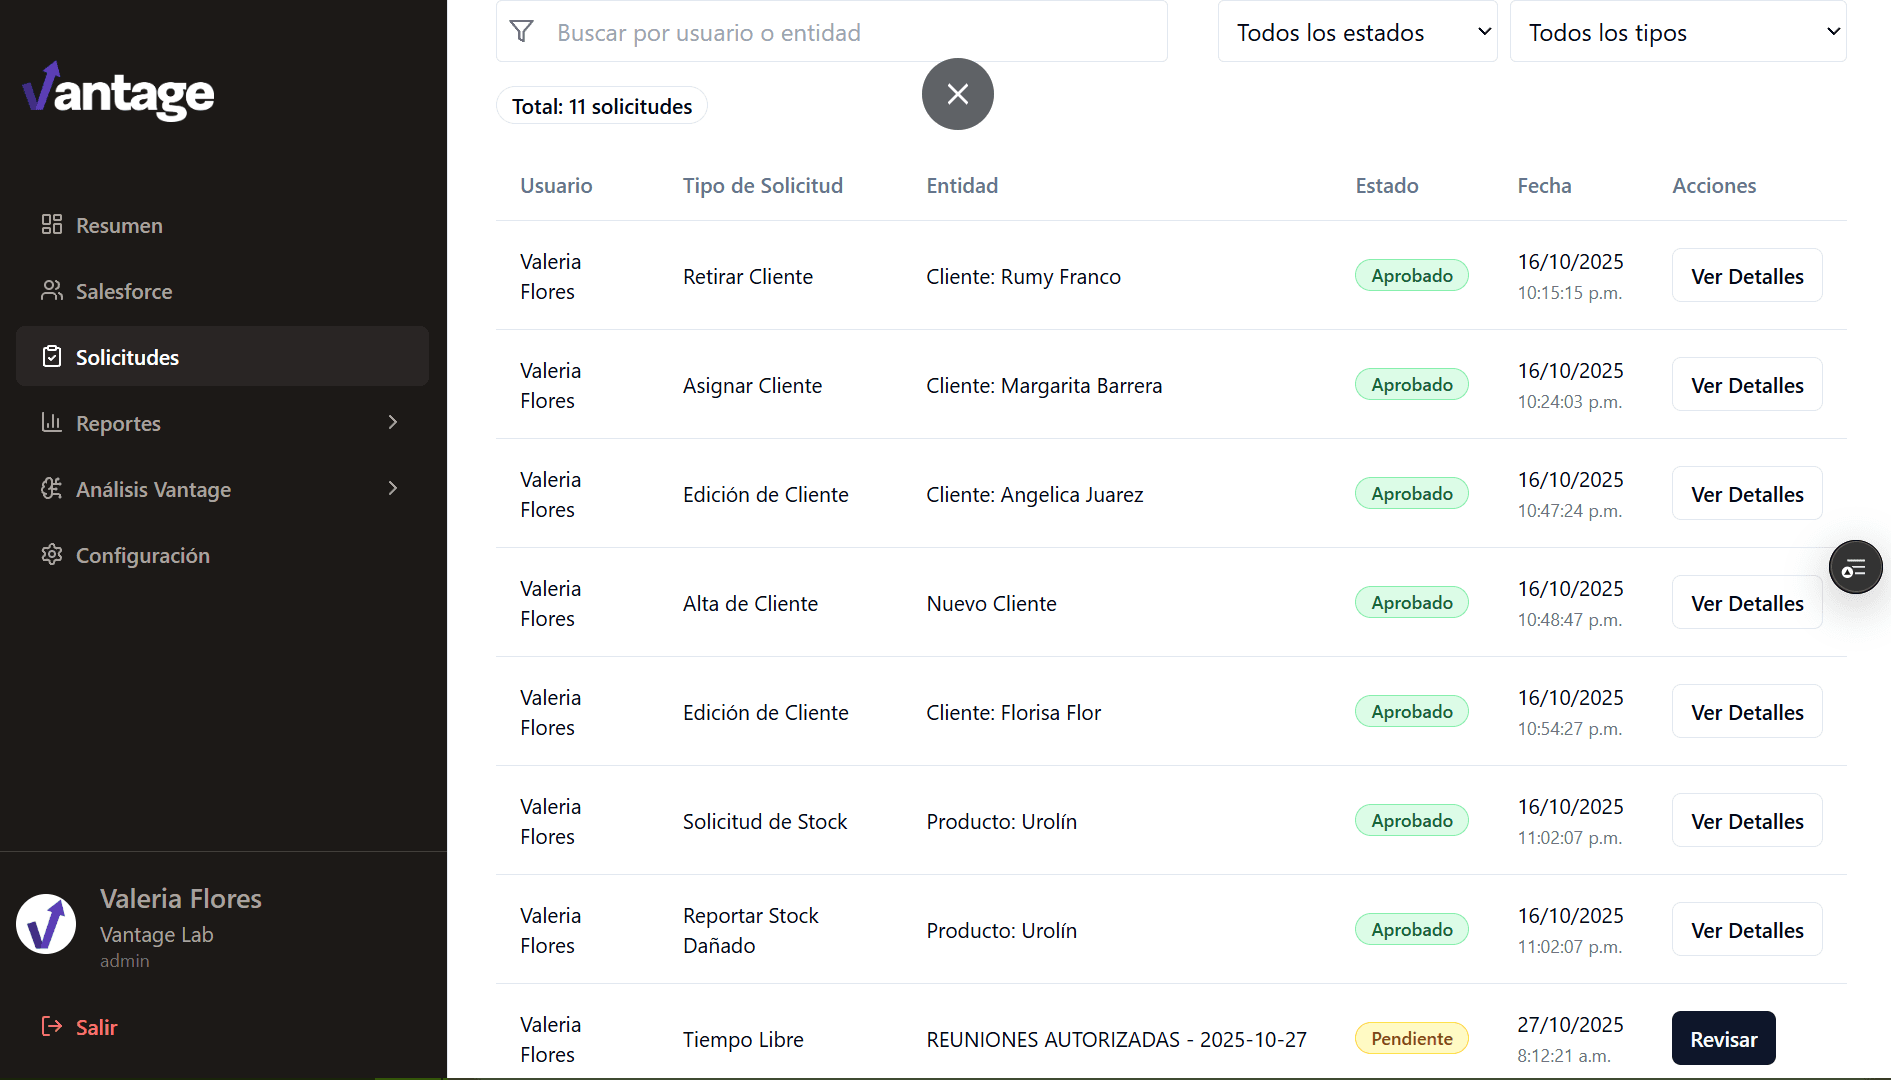Screen dimensions: 1891x1080
Task: Open the Resumen menu item
Action: pos(119,224)
